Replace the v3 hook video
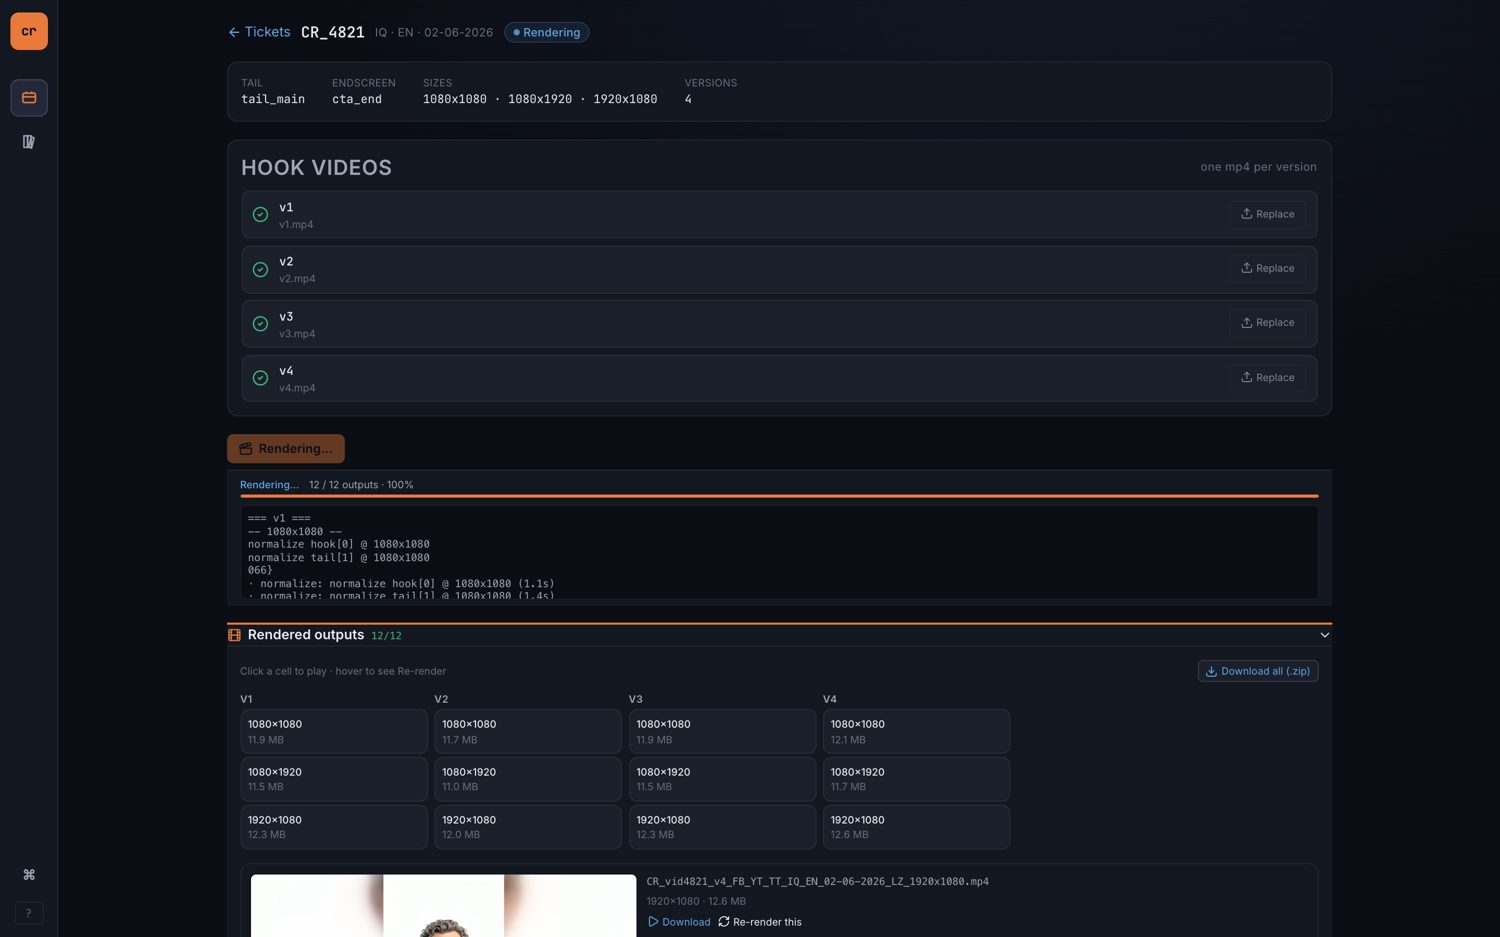The height and width of the screenshot is (937, 1500). point(1267,323)
